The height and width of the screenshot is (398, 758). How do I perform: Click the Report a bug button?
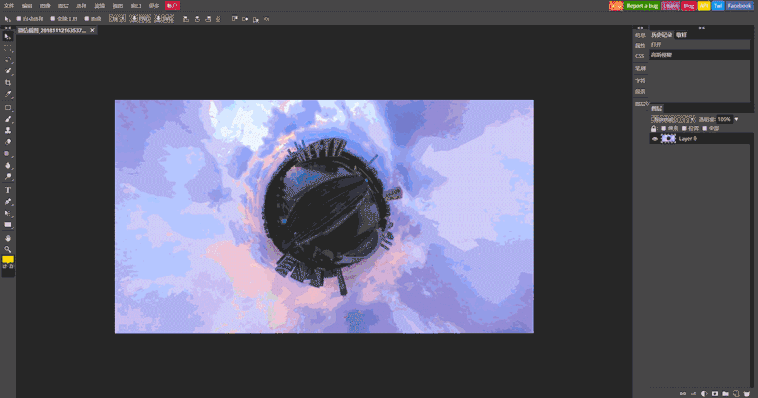click(x=641, y=6)
